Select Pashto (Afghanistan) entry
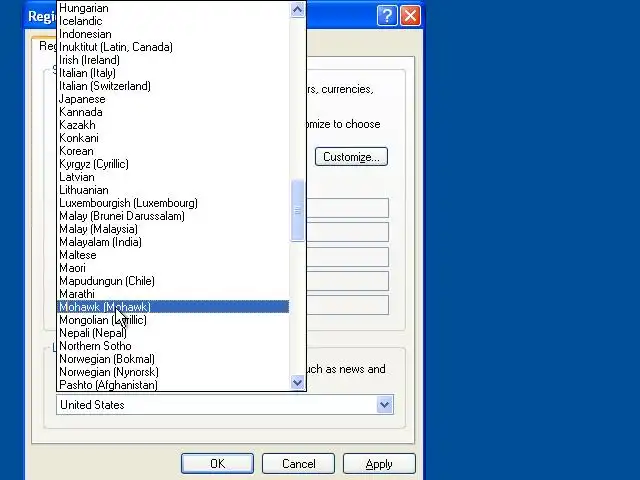This screenshot has width=640, height=480. [x=173, y=385]
